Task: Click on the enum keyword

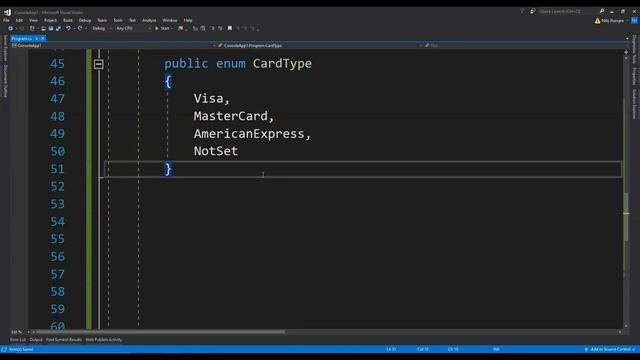Action: click(x=231, y=64)
